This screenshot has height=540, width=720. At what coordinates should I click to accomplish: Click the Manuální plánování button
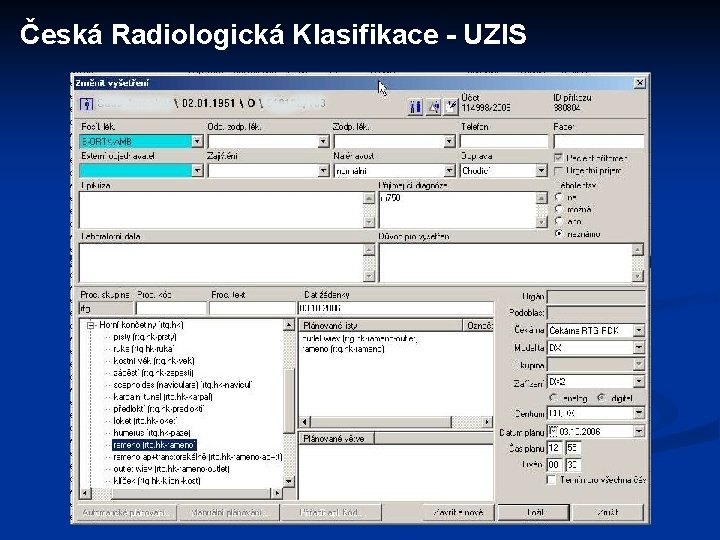point(228,512)
